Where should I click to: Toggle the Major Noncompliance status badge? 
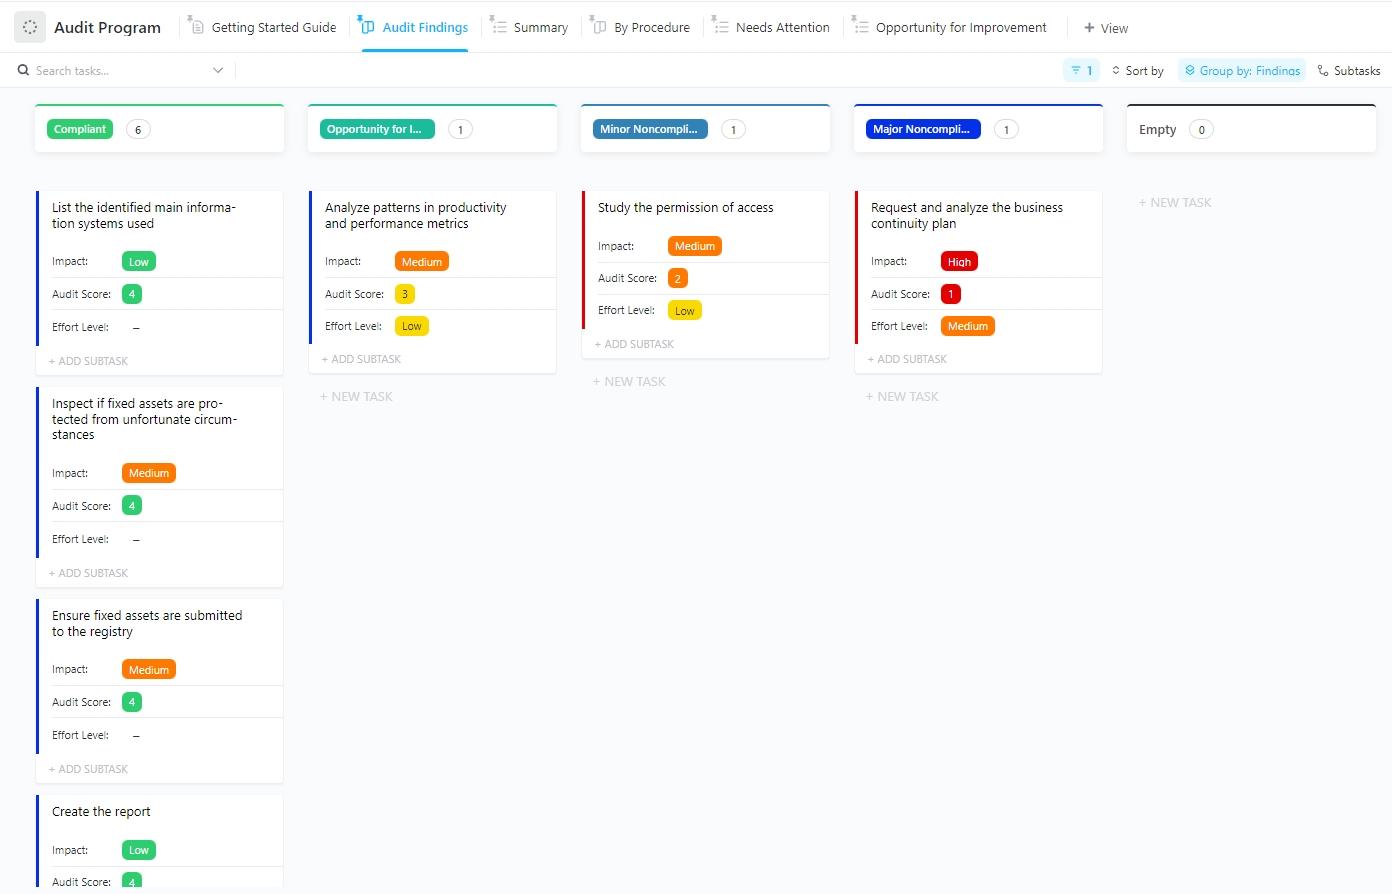(x=921, y=128)
